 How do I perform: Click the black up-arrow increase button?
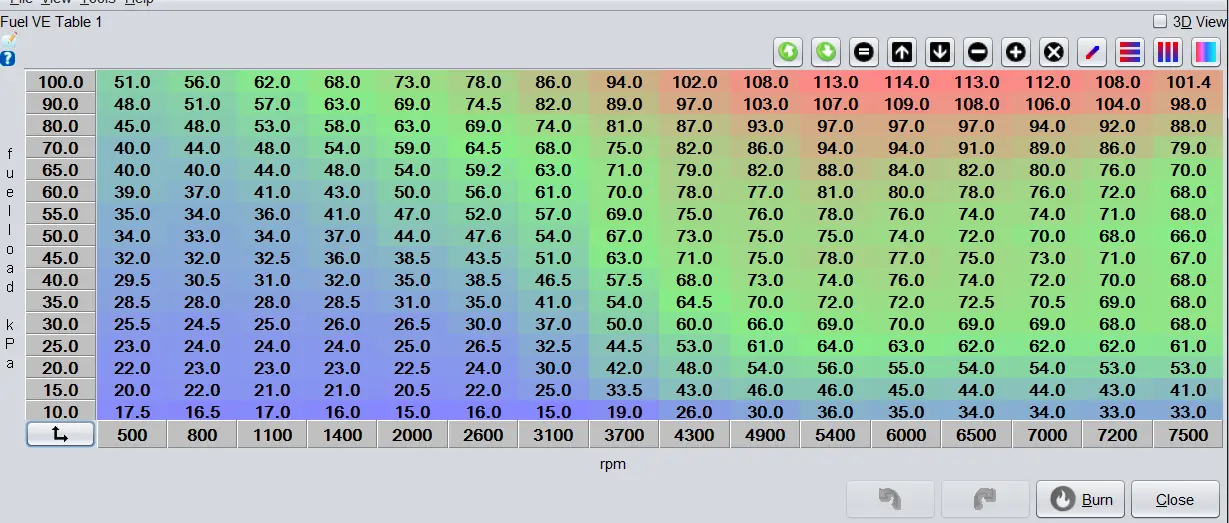coord(902,52)
